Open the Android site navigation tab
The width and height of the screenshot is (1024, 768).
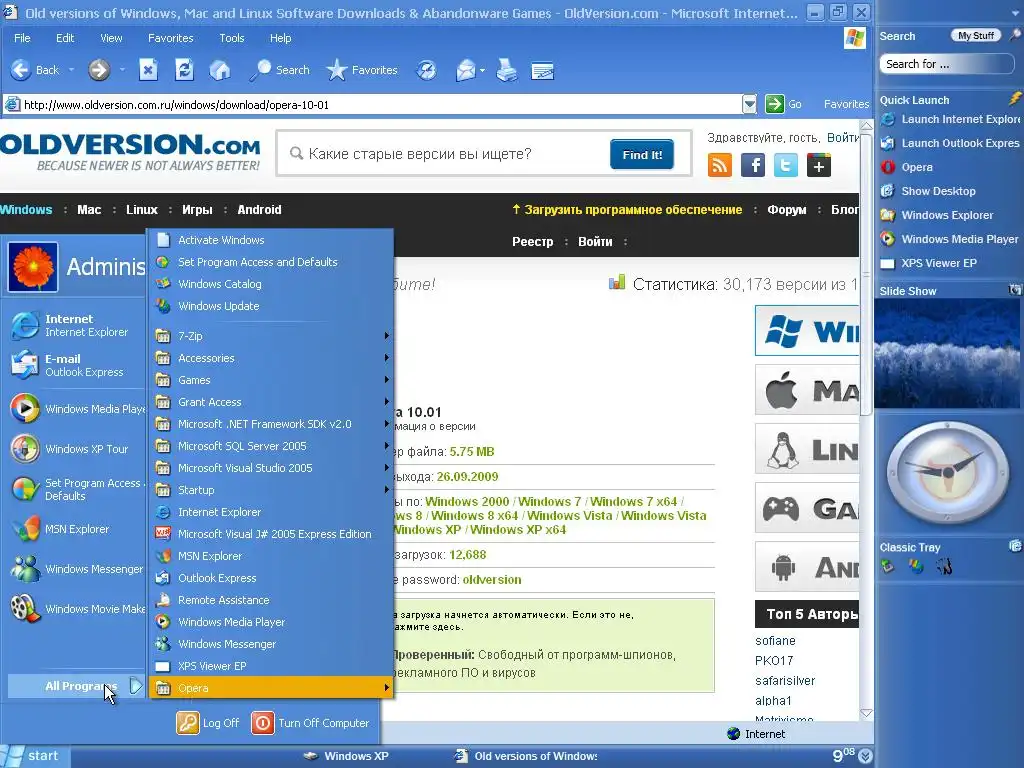pos(259,210)
